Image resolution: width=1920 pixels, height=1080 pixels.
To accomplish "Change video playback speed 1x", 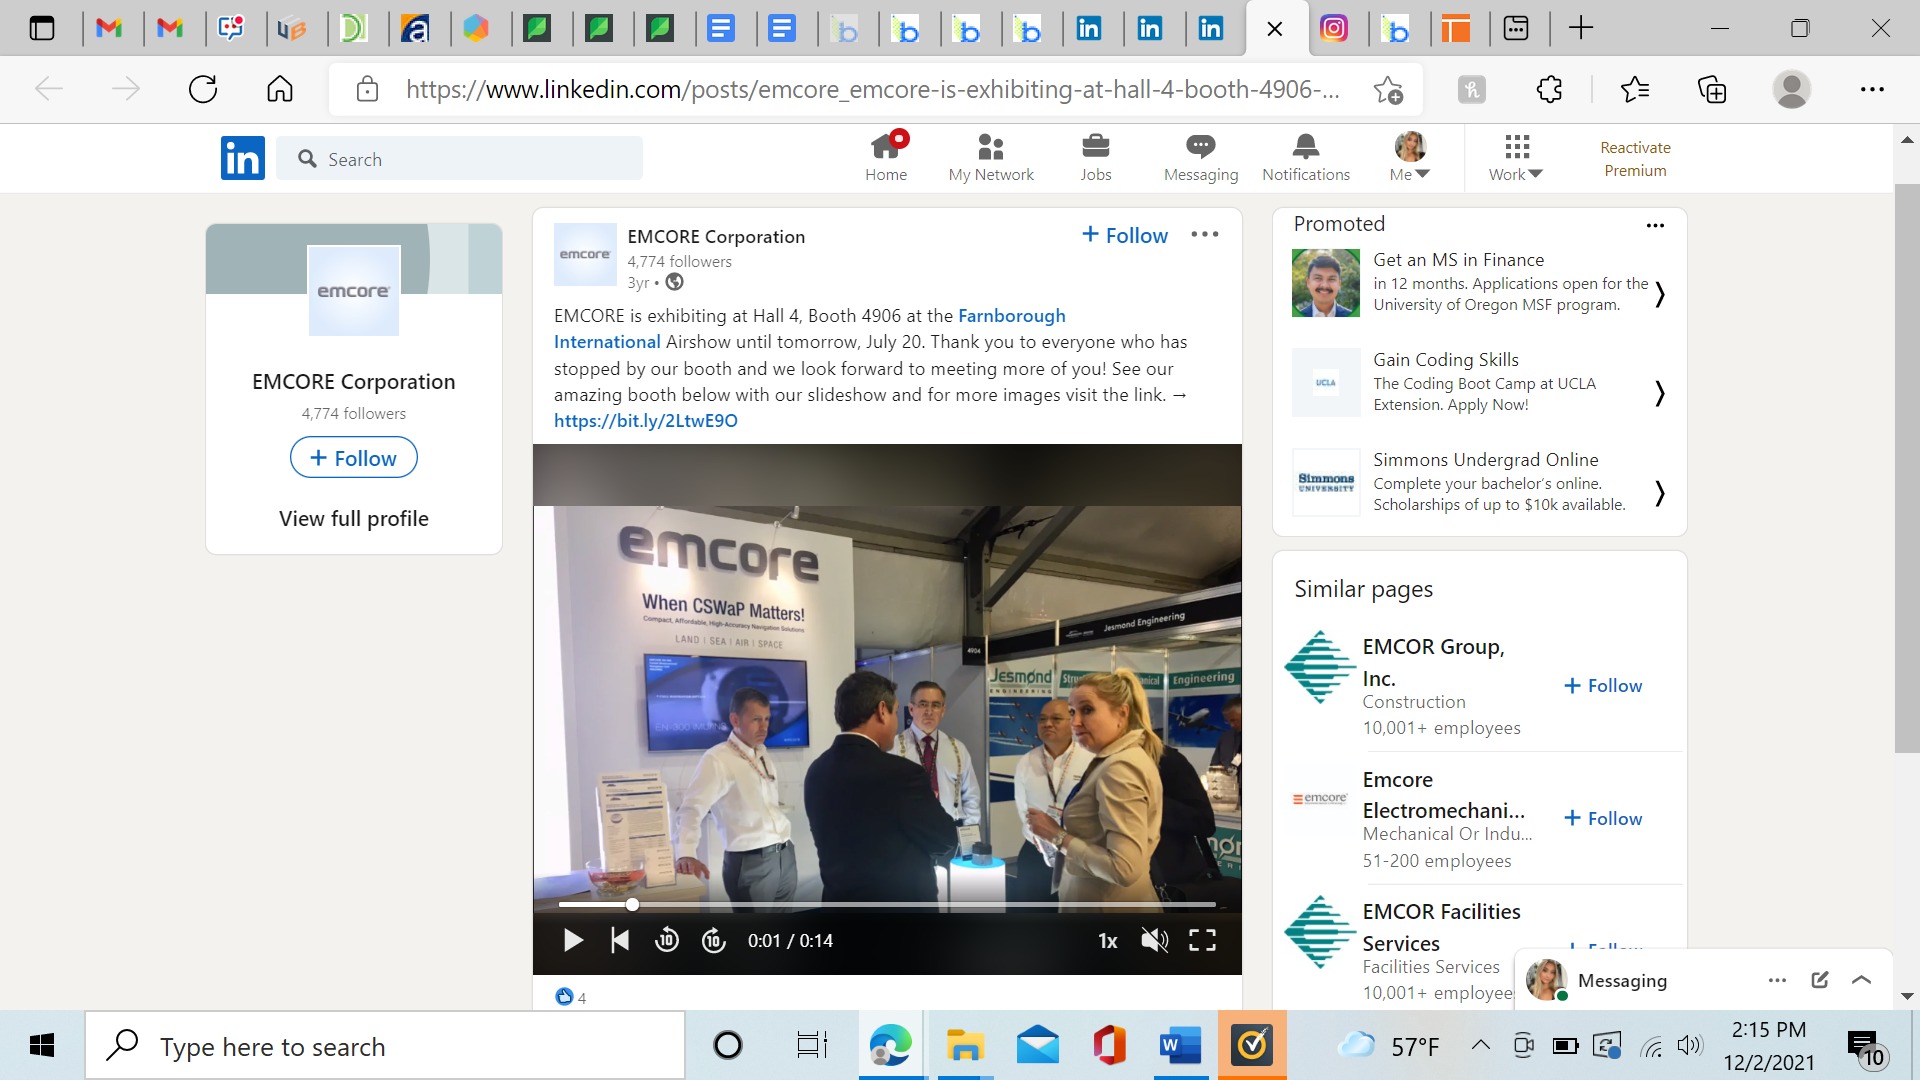I will tap(1108, 941).
